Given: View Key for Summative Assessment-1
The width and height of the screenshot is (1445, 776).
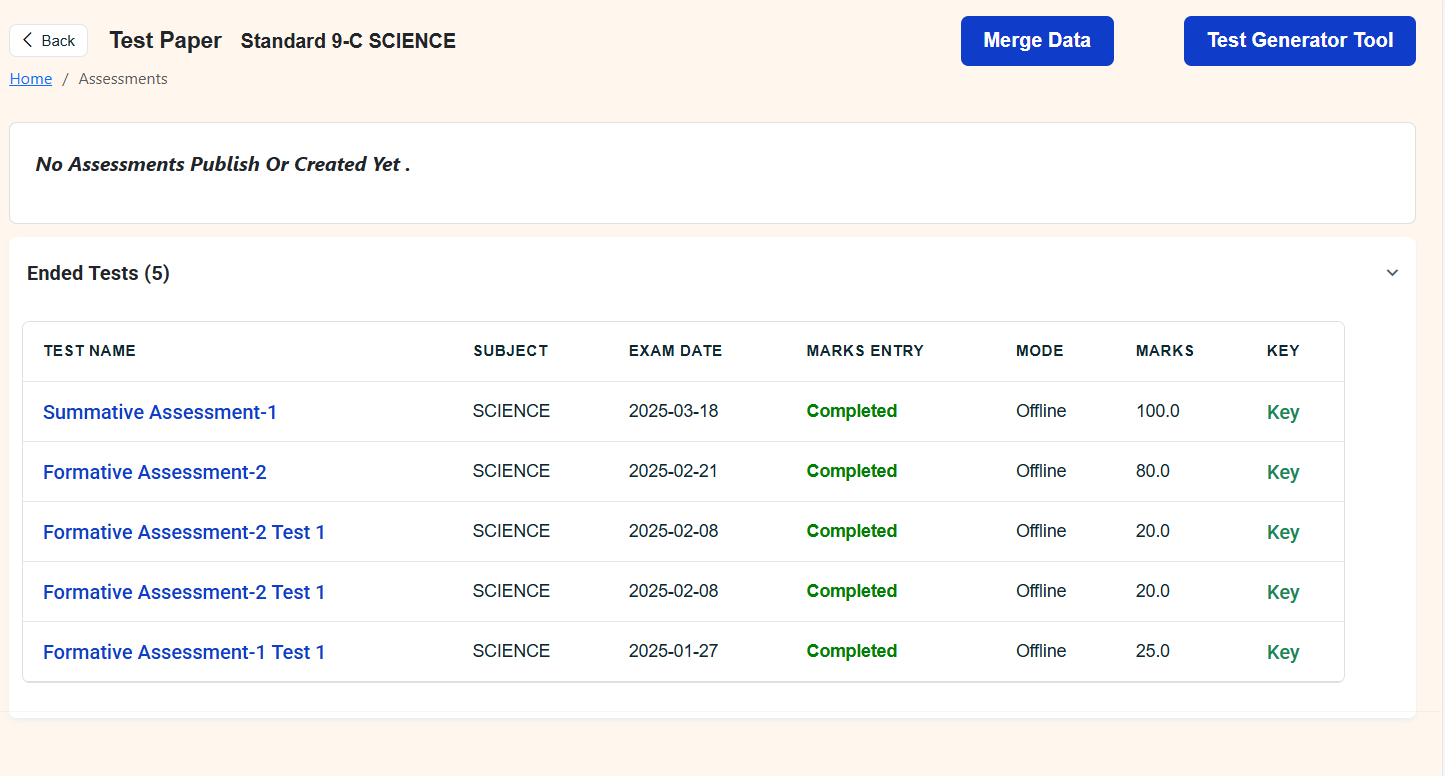Looking at the screenshot, I should (1283, 412).
